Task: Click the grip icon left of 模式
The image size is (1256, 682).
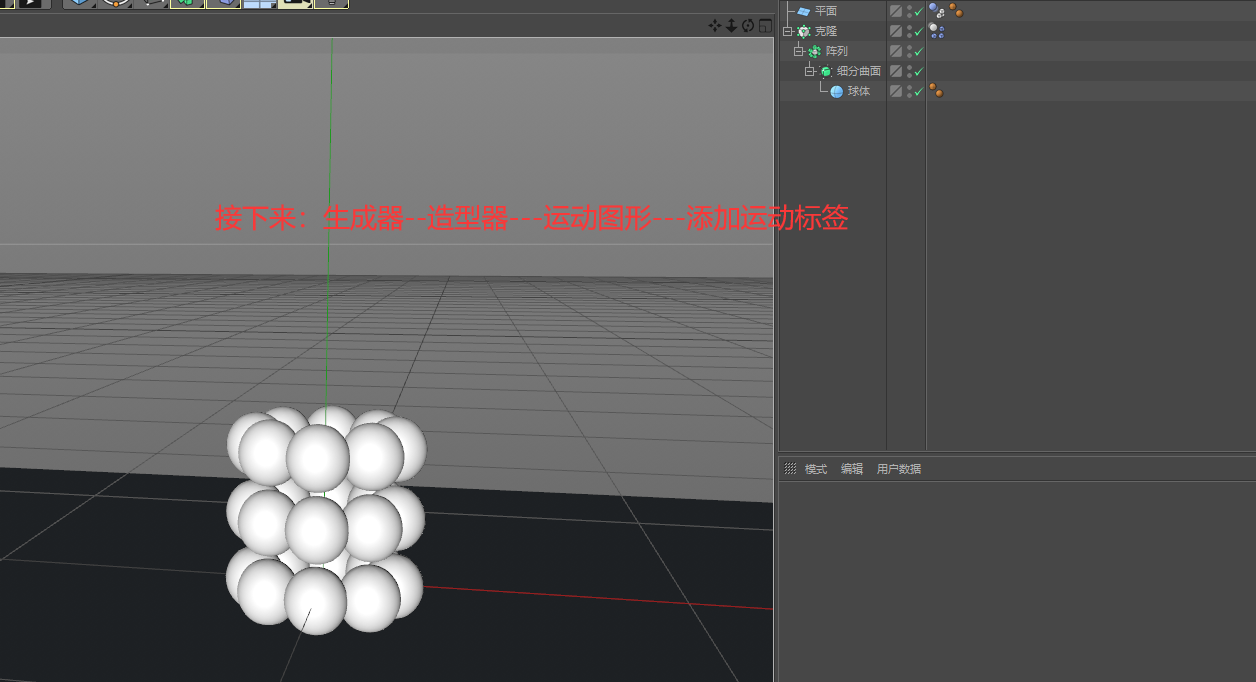Action: (x=790, y=469)
